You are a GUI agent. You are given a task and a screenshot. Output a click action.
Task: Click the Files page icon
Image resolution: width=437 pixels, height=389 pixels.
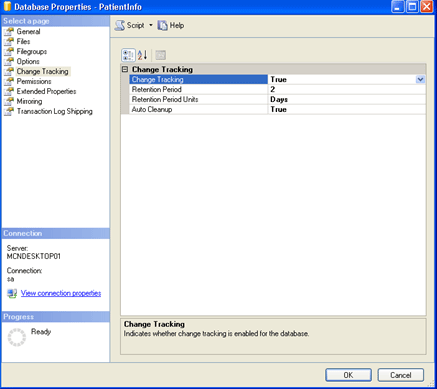[9, 42]
